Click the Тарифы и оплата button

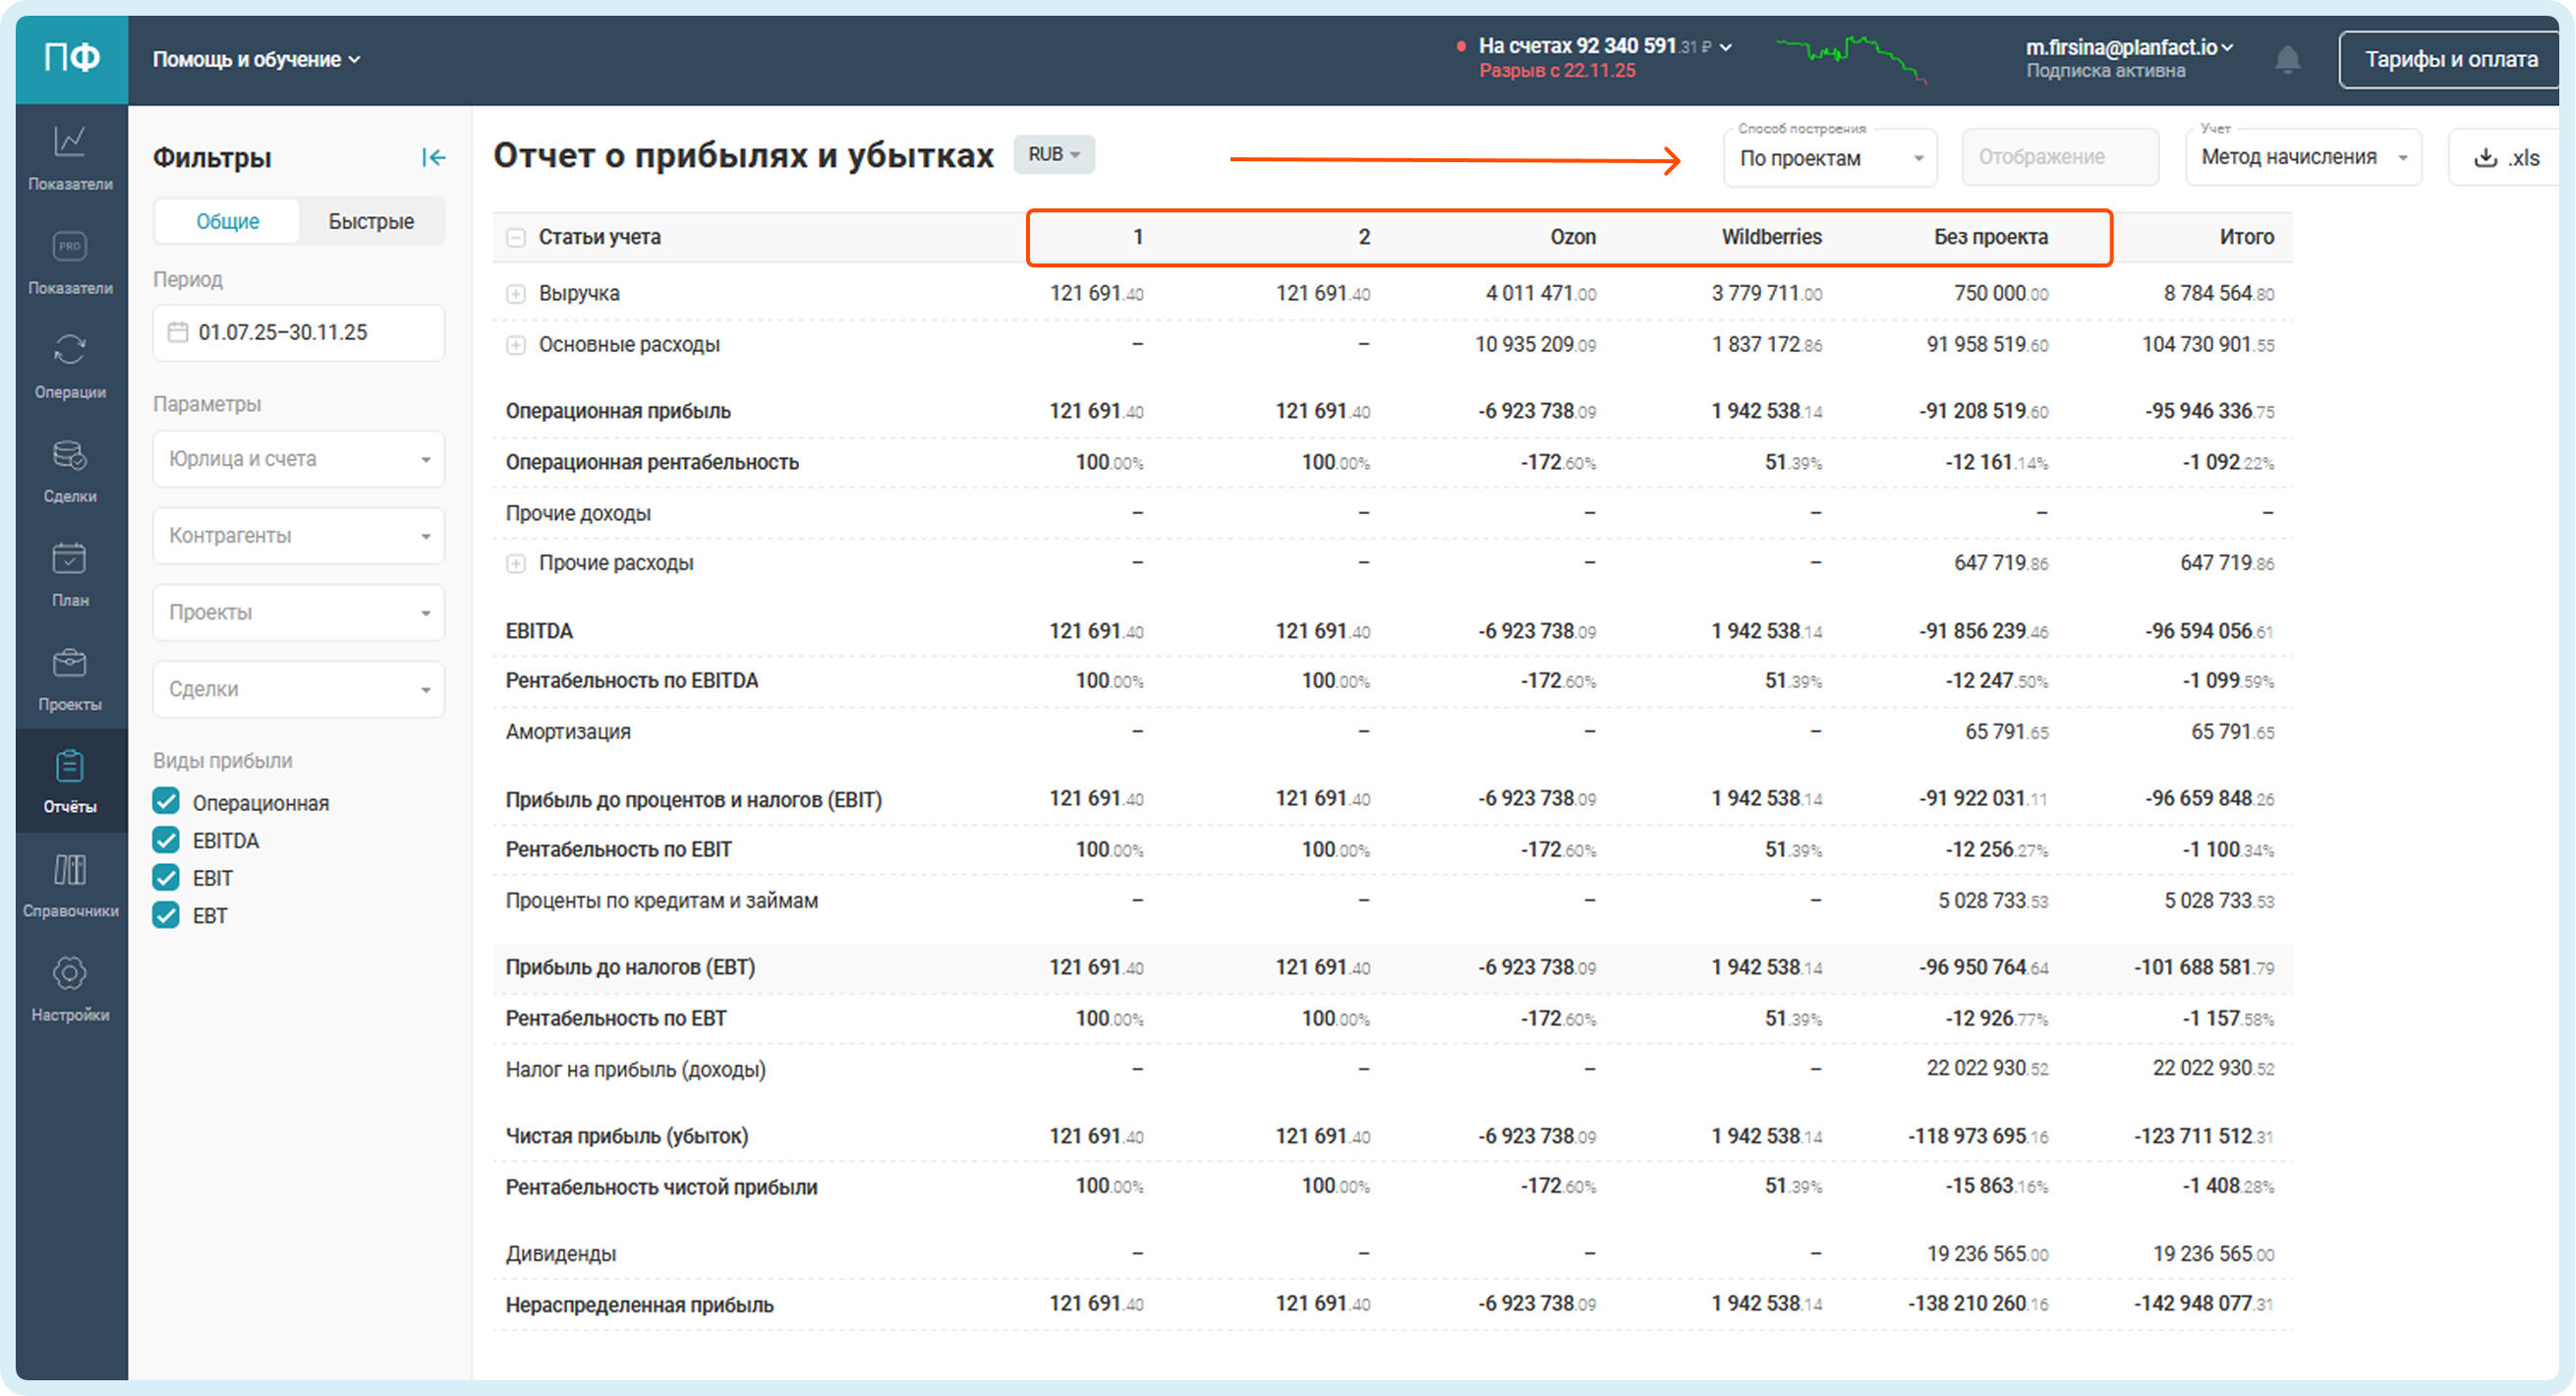click(x=2450, y=60)
